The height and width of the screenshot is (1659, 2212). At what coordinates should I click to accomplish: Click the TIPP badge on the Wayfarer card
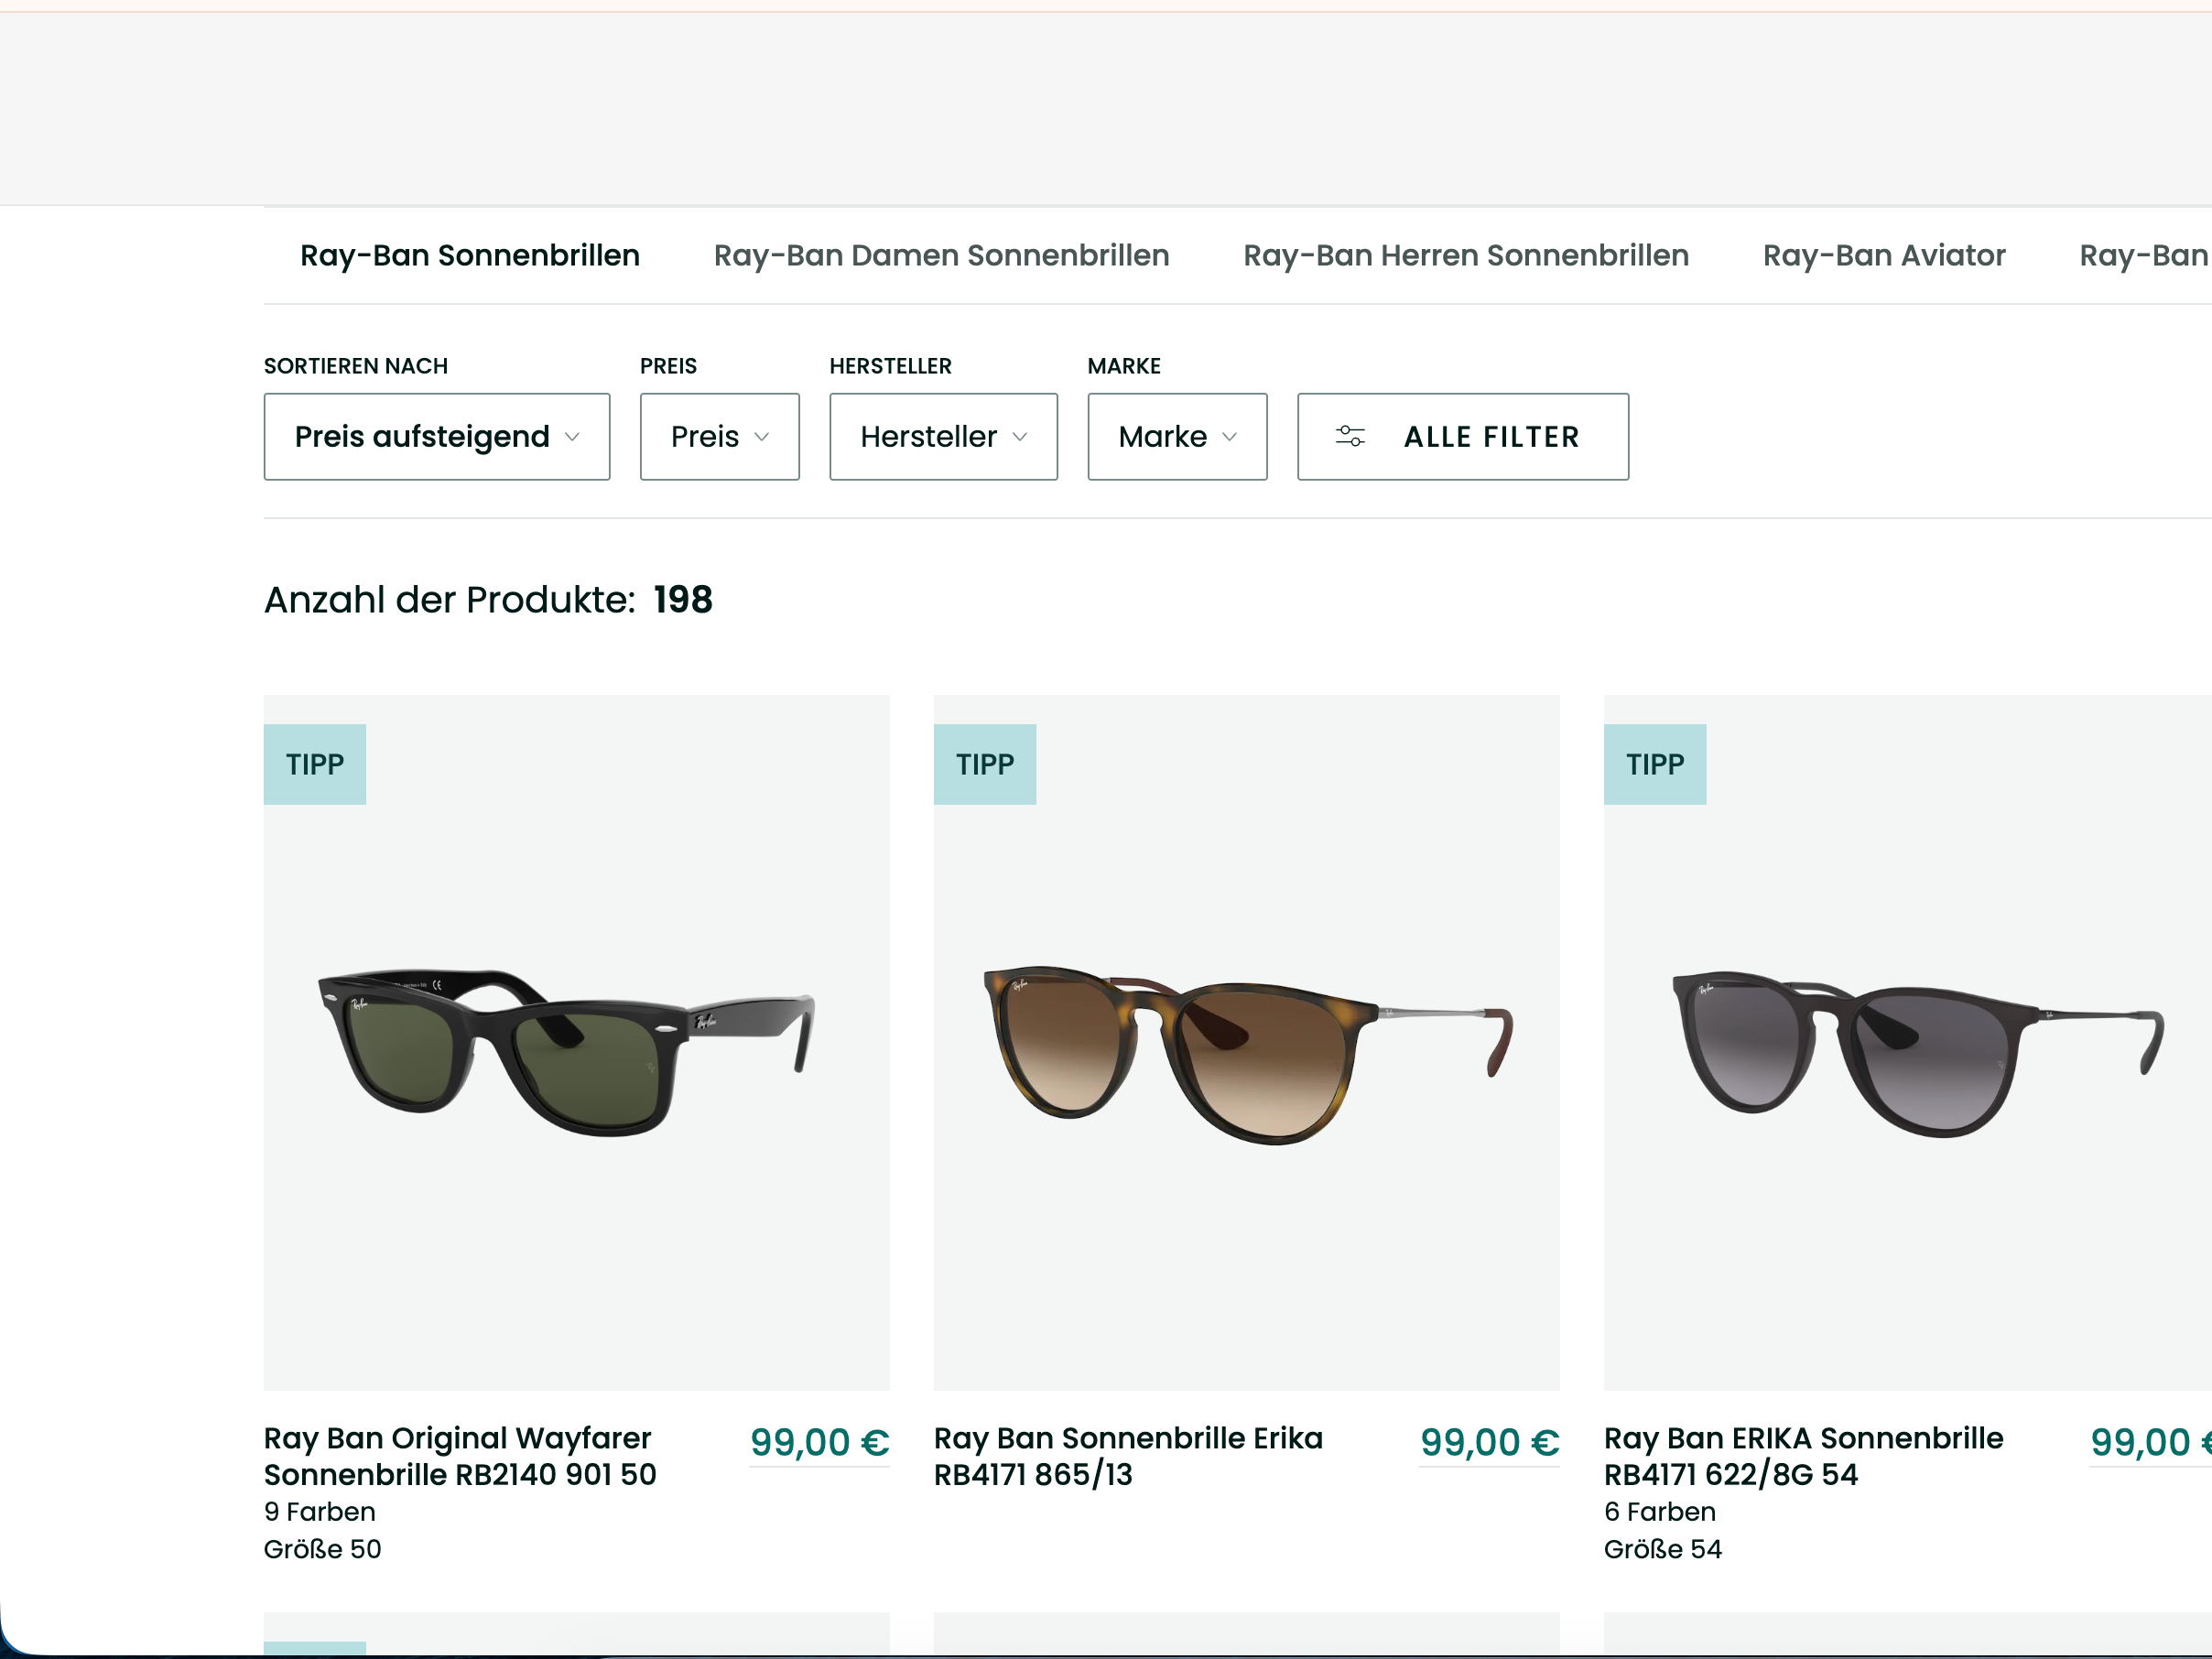[x=315, y=765]
